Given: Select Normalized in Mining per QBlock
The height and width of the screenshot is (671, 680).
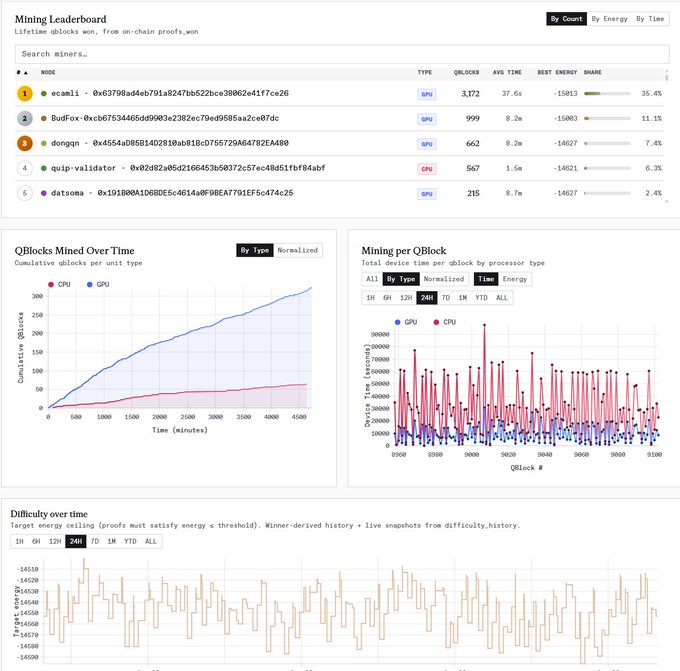Looking at the screenshot, I should point(444,279).
